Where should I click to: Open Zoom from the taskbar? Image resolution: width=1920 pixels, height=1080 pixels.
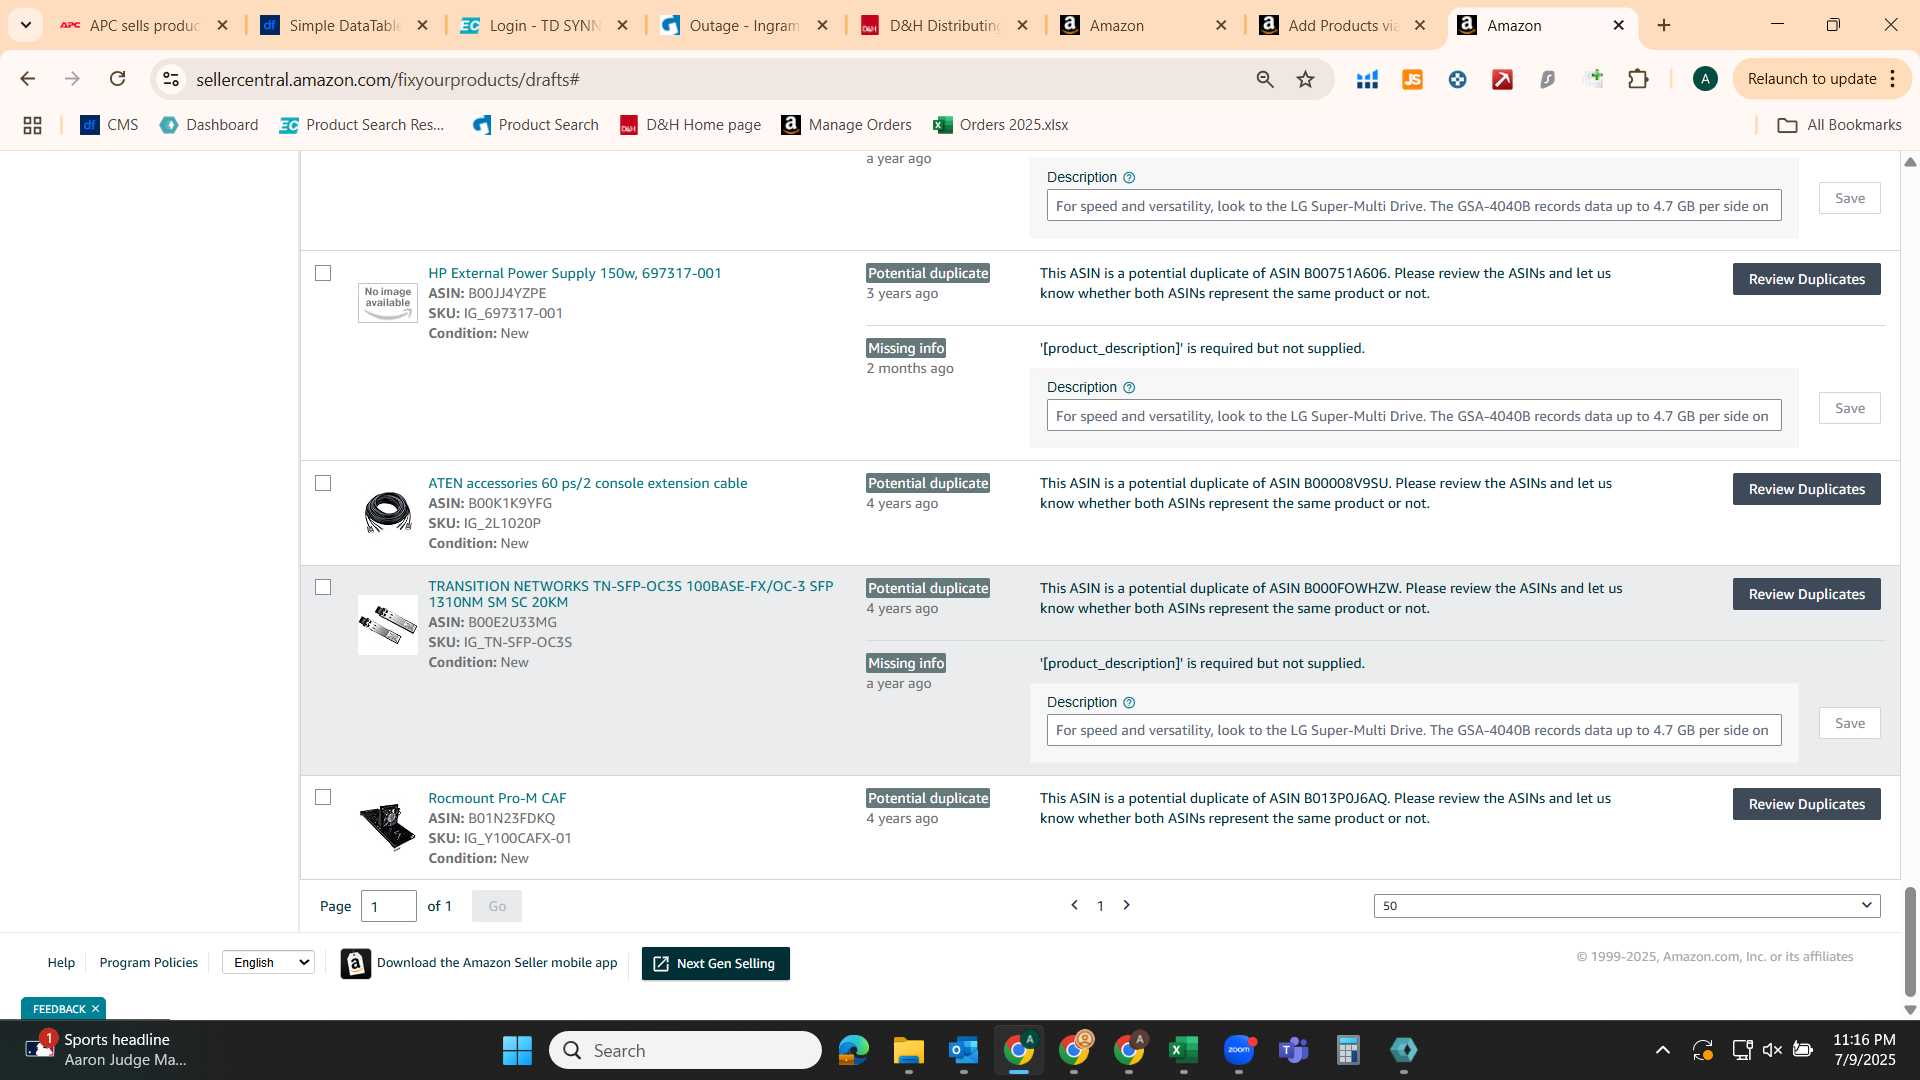1239,1050
